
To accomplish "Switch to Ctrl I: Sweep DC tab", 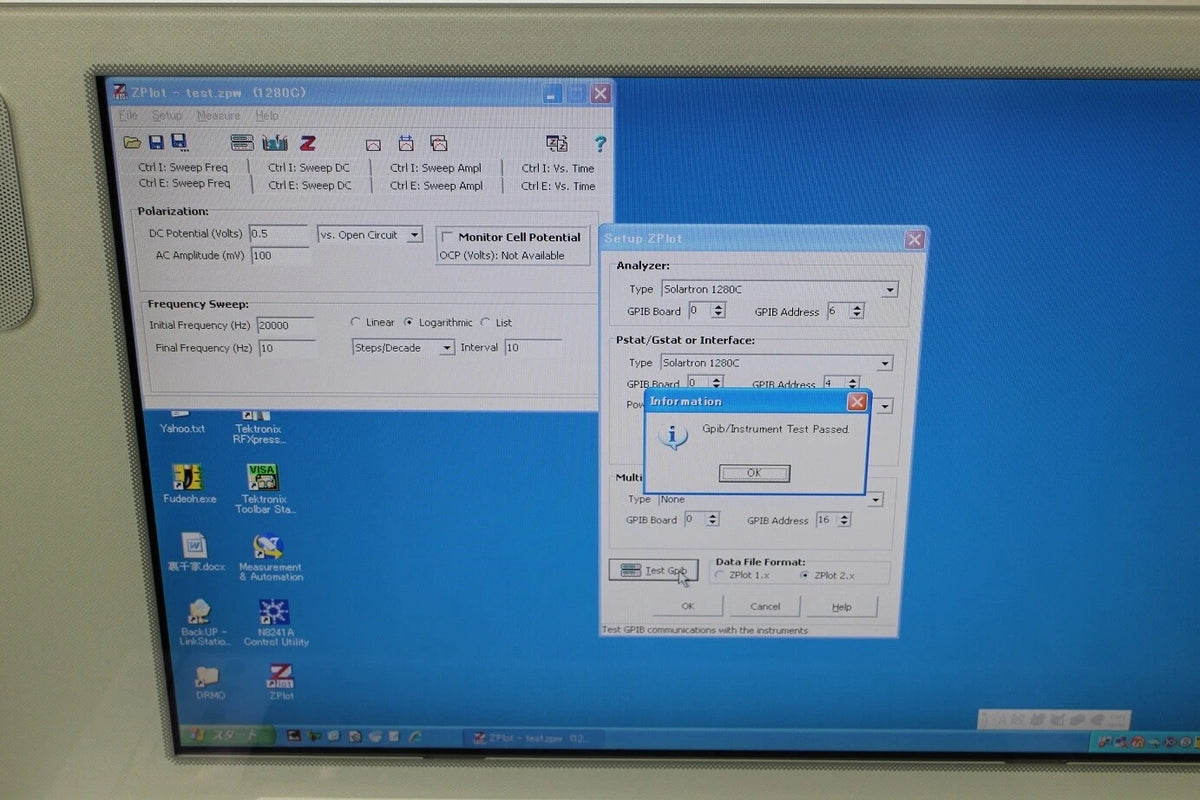I will click(x=309, y=168).
